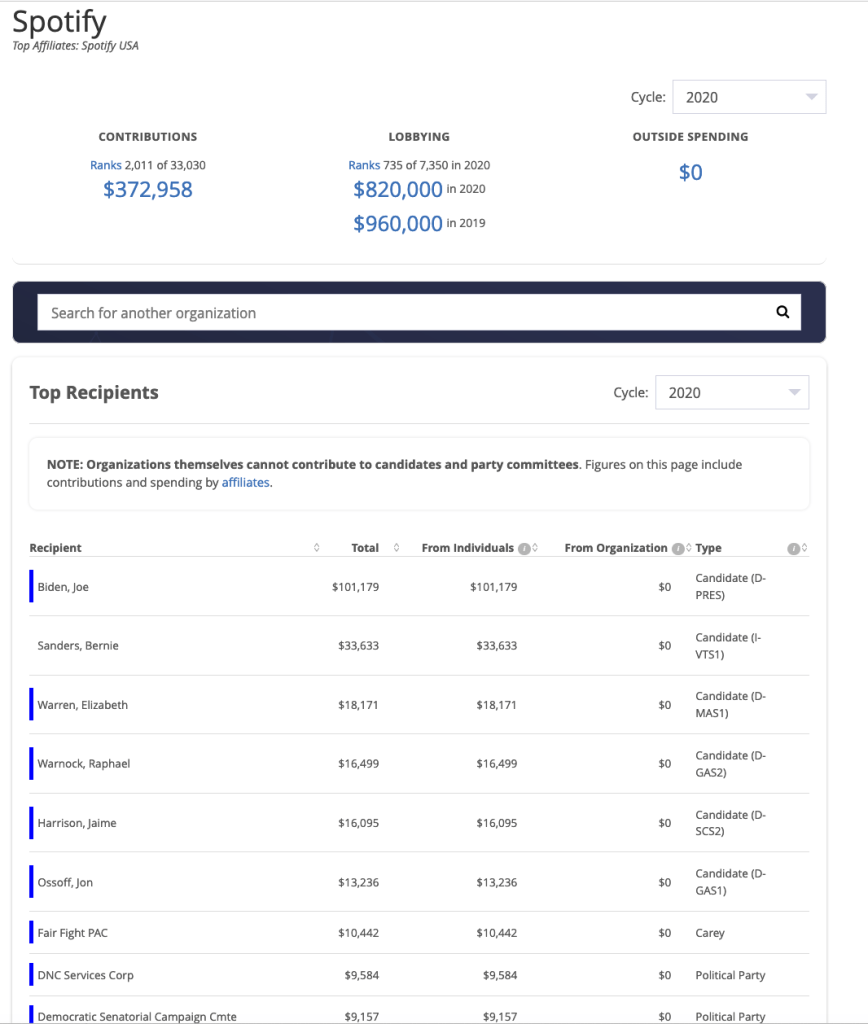The width and height of the screenshot is (868, 1024).
Task: Open the $960,000 lobbying in 2019 link
Action: pyautogui.click(x=397, y=224)
